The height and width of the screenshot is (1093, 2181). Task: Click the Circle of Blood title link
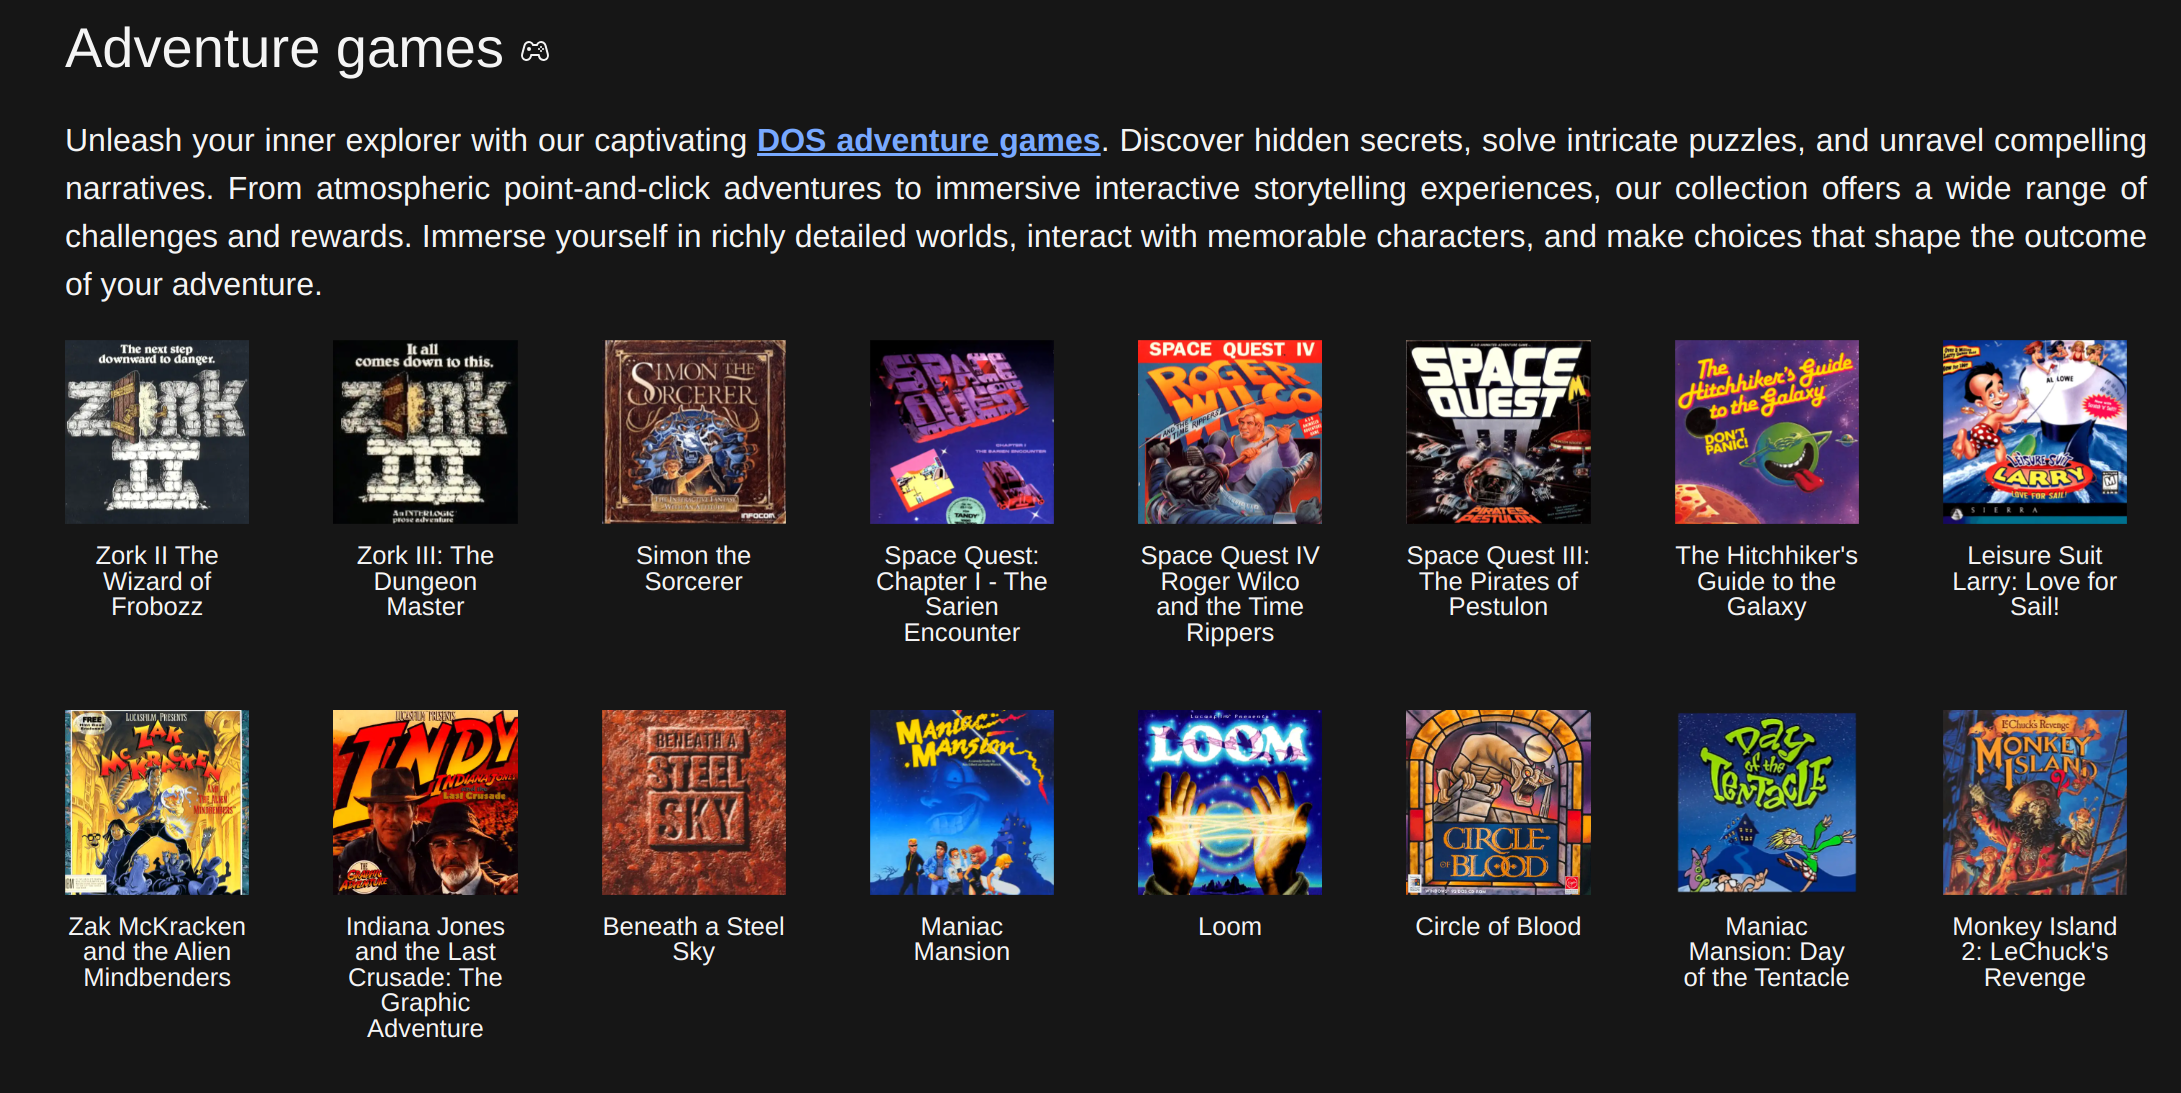[x=1498, y=927]
